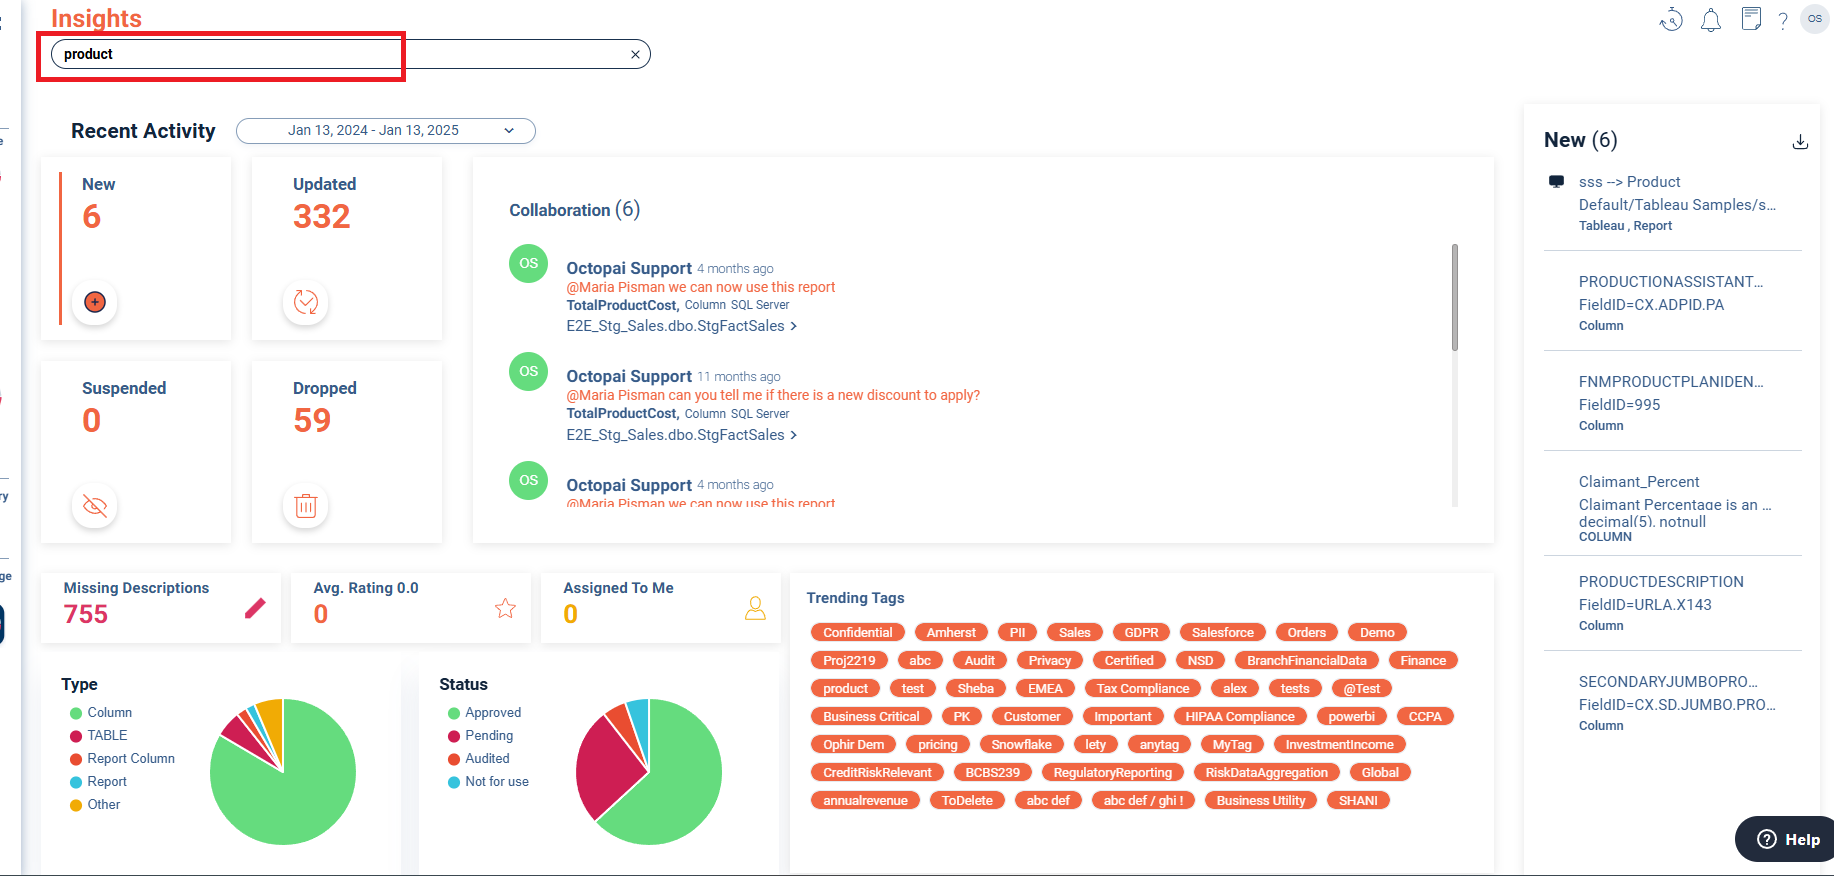Click the Updated refresh-check icon
The width and height of the screenshot is (1834, 876).
306,302
